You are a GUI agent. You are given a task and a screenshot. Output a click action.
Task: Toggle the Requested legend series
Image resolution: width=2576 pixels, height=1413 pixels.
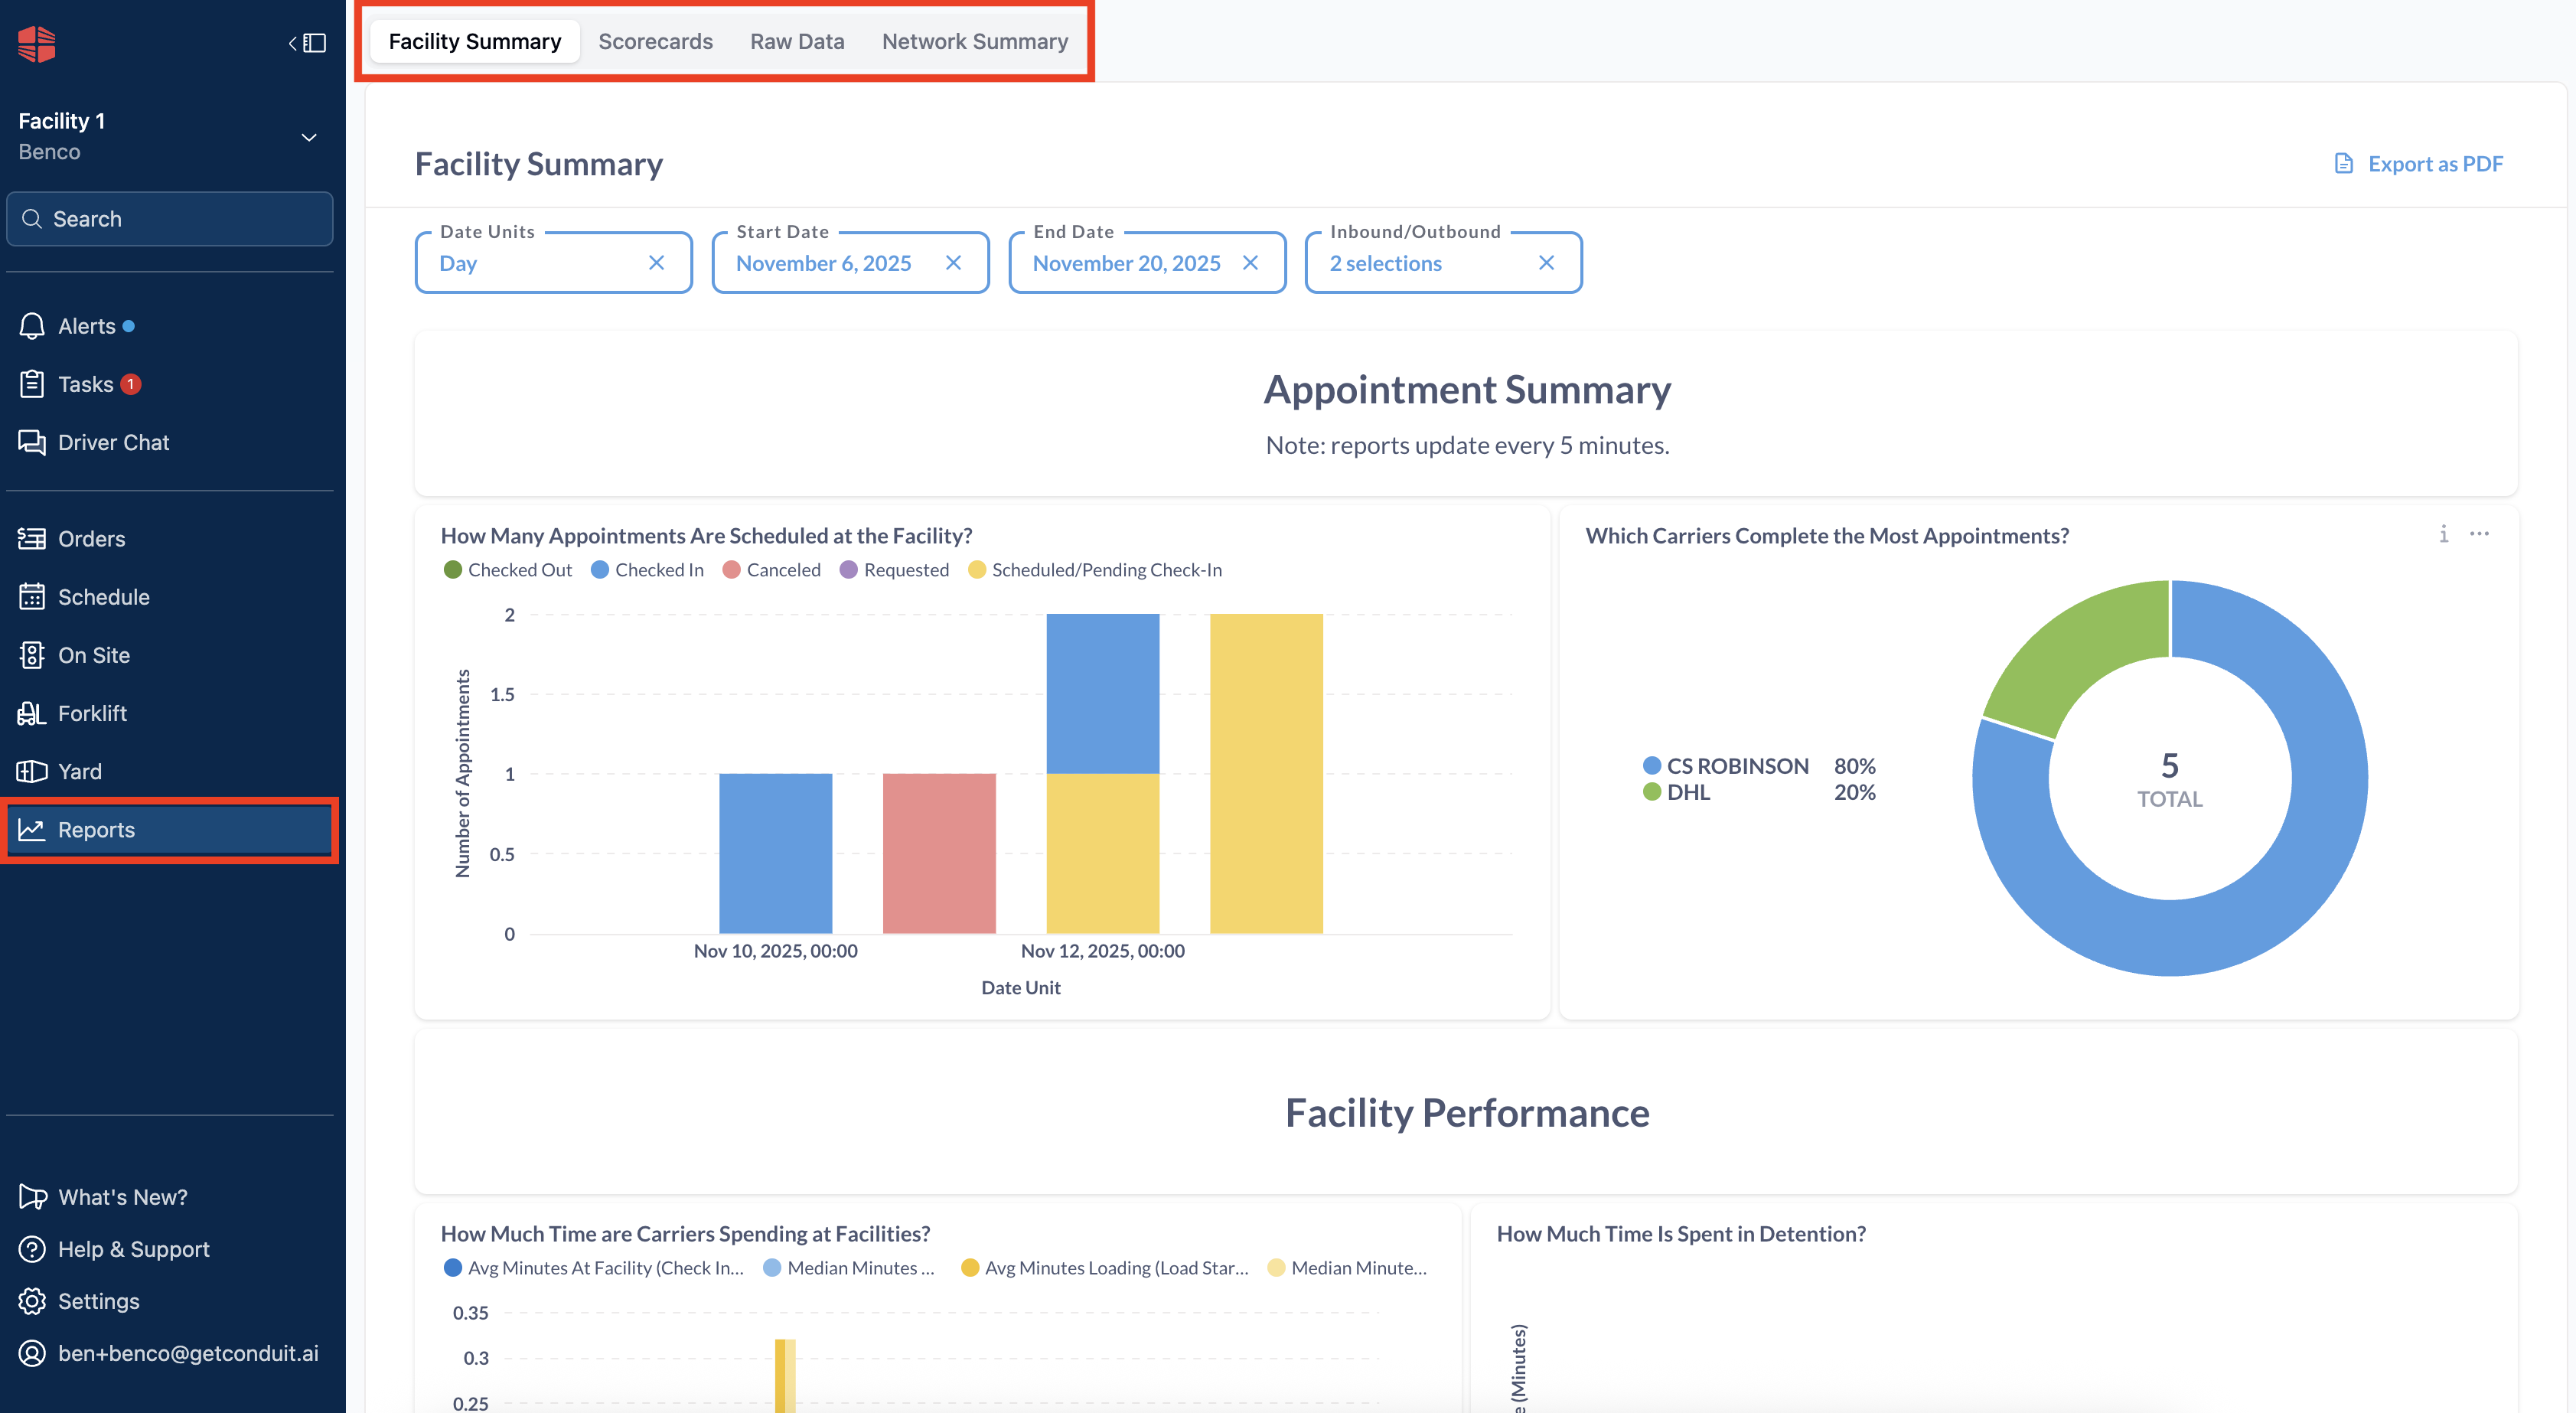pos(895,570)
